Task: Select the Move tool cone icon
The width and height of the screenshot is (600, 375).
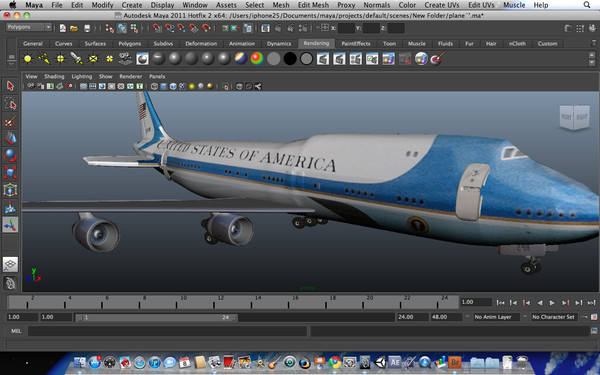Action: point(10,138)
